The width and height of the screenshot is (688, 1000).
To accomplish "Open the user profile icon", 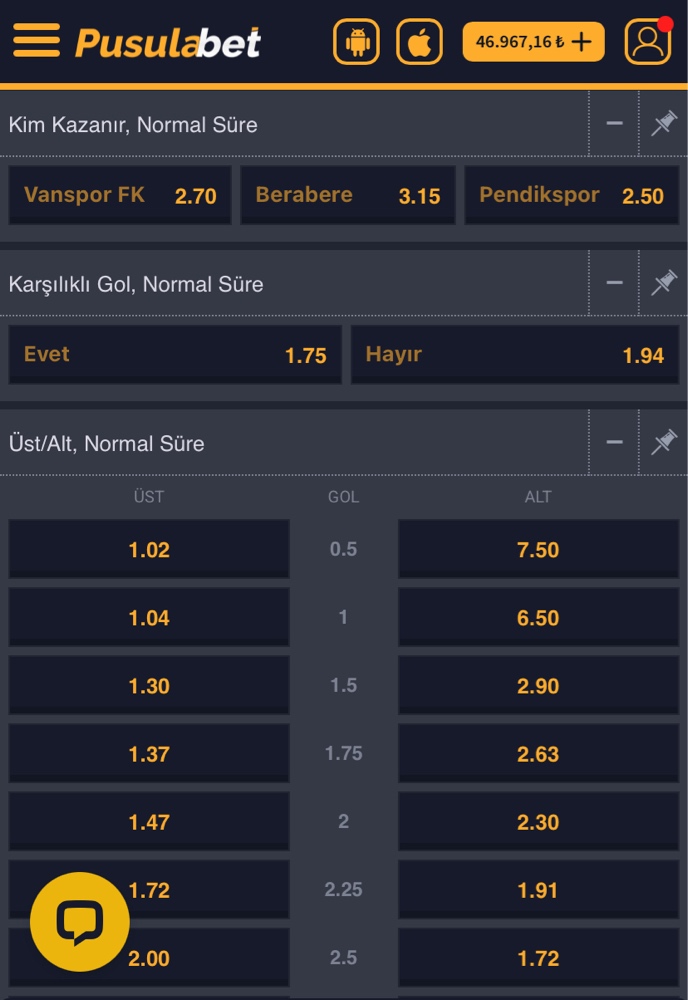I will [648, 42].
